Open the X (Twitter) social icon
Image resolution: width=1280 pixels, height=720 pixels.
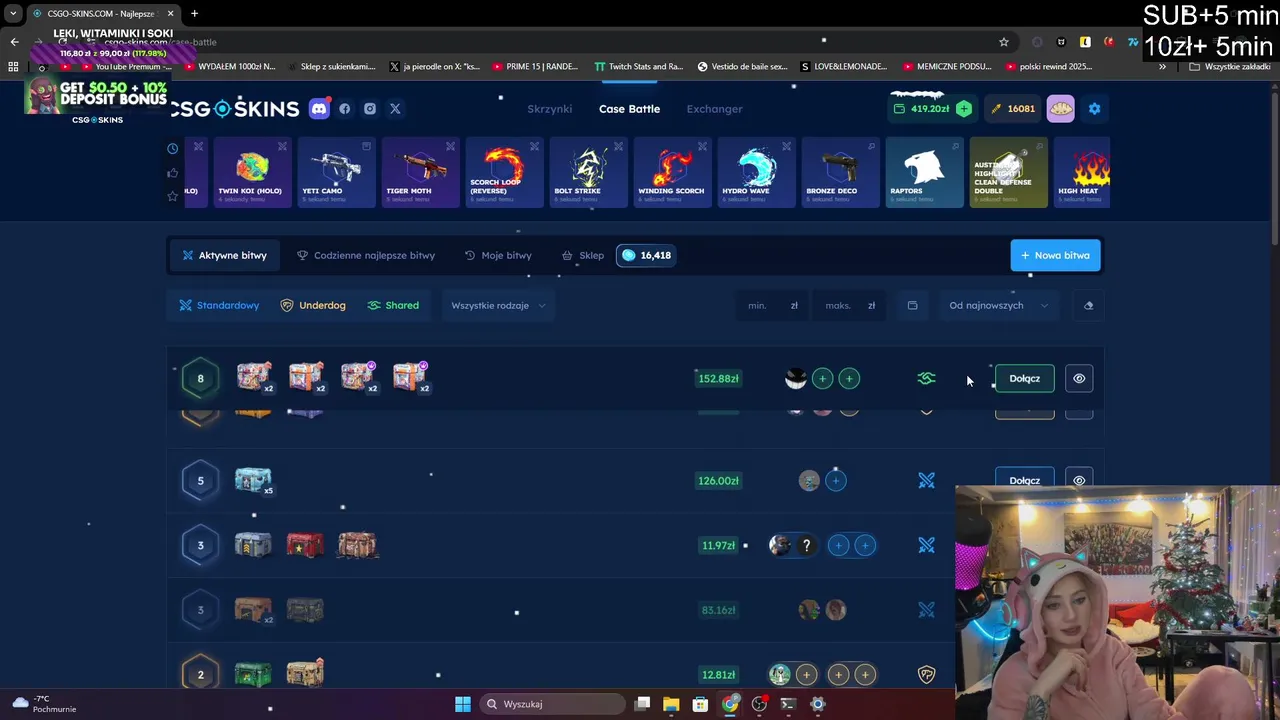tap(395, 108)
